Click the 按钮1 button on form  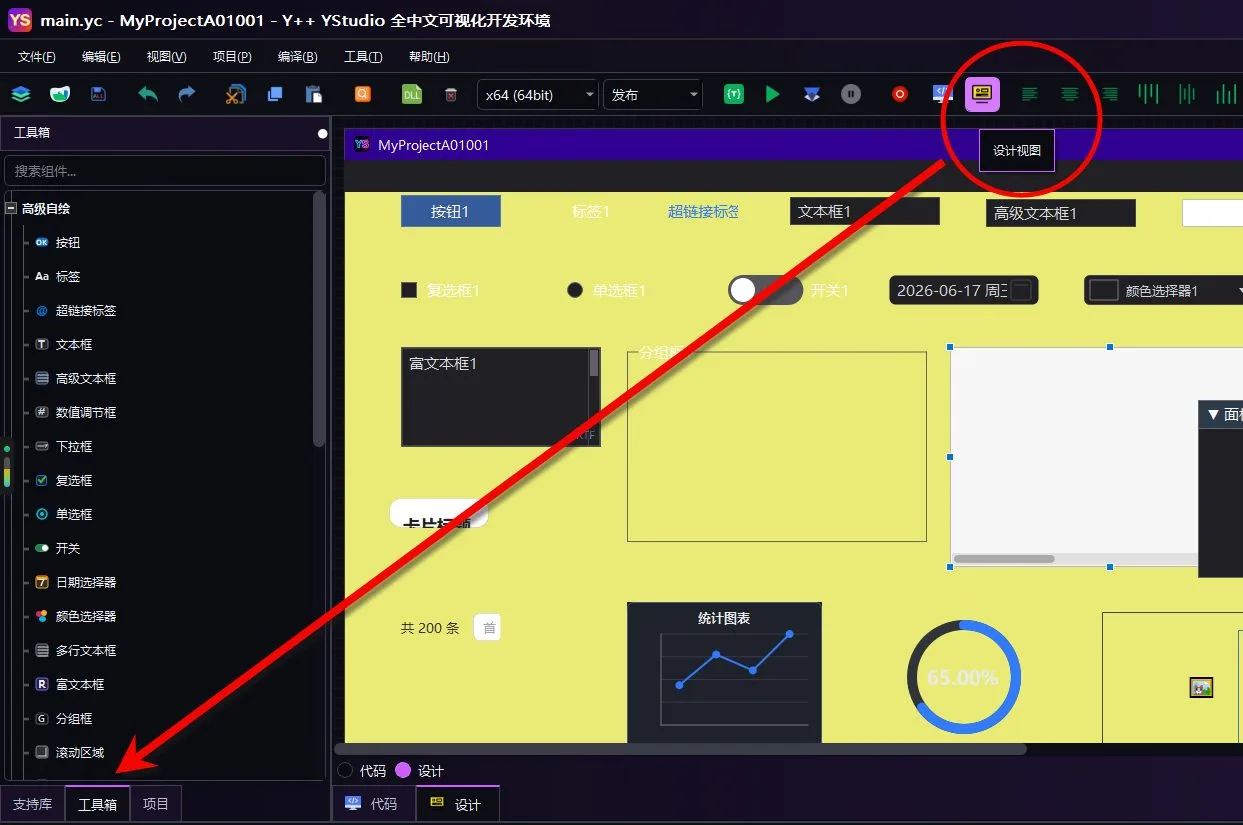450,211
